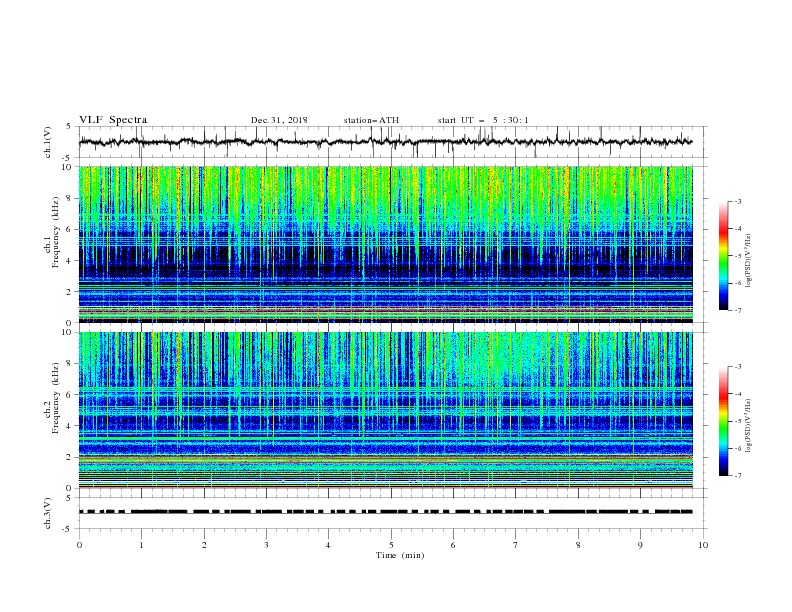Click time axis tick label 4

coord(328,545)
